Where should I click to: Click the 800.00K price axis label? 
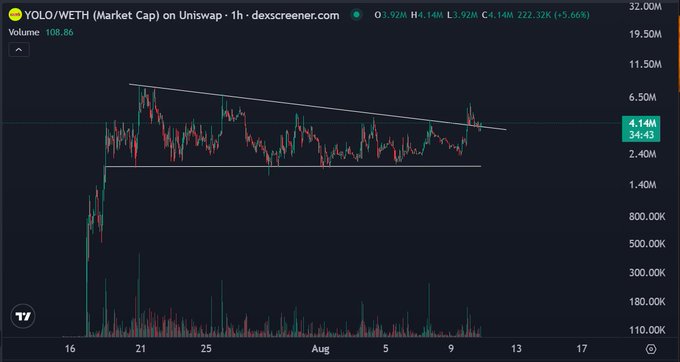(647, 216)
